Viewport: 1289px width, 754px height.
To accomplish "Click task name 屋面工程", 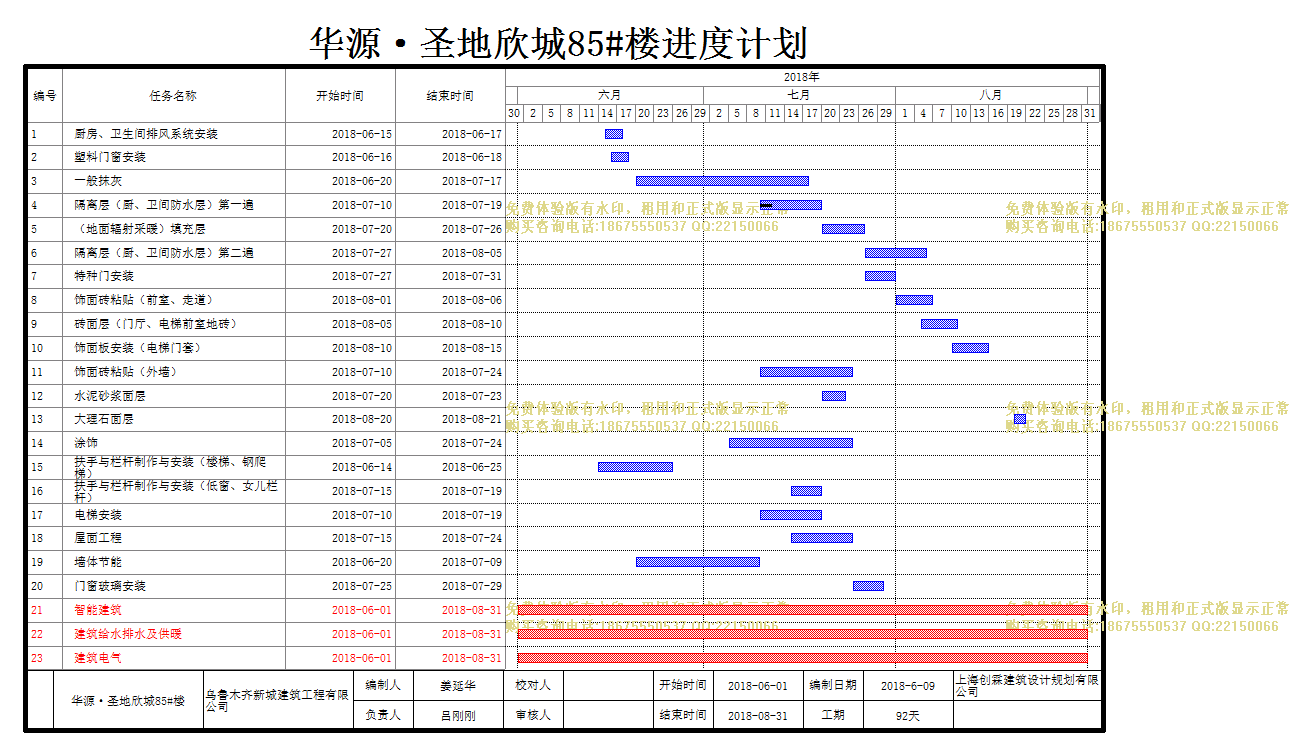I will (98, 538).
